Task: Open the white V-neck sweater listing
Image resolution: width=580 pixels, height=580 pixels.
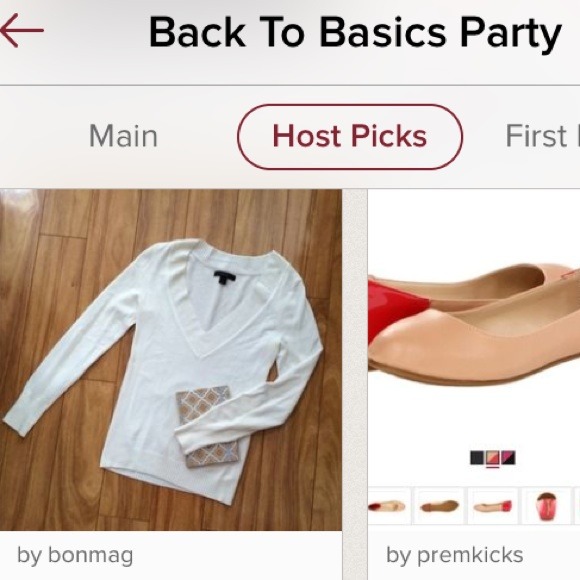Action: point(171,360)
